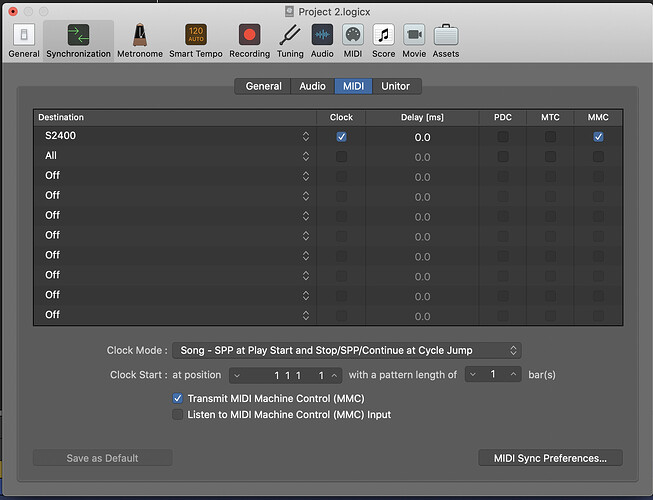
Task: Increase the Clock Start position value
Action: click(x=334, y=376)
